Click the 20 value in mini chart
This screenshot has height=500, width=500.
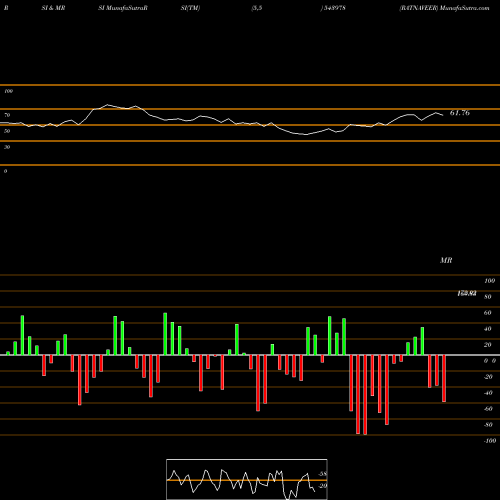323,486
